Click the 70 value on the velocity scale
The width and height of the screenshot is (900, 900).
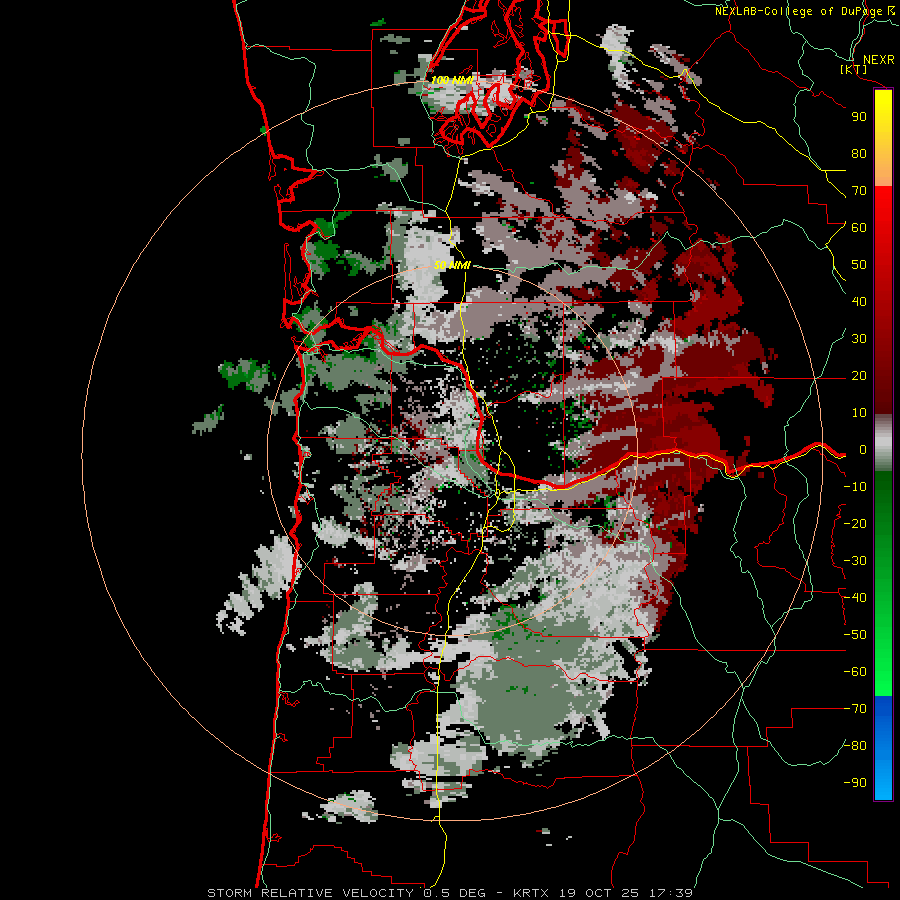(859, 191)
